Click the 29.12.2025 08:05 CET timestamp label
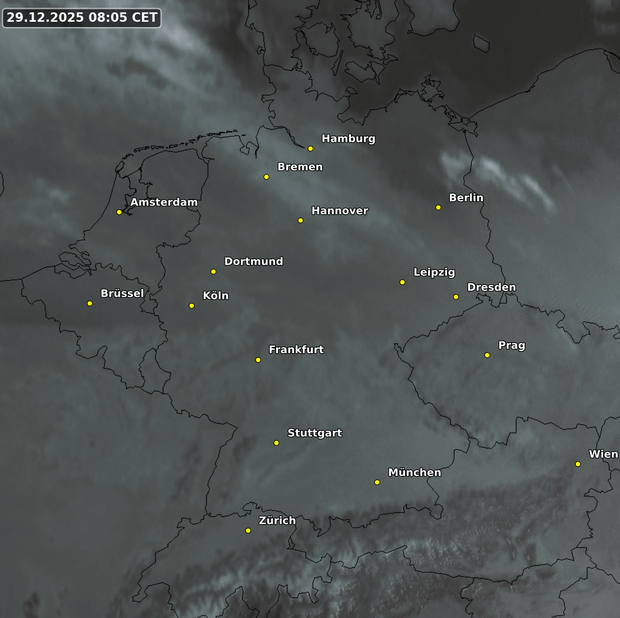The height and width of the screenshot is (618, 620). pyautogui.click(x=82, y=17)
